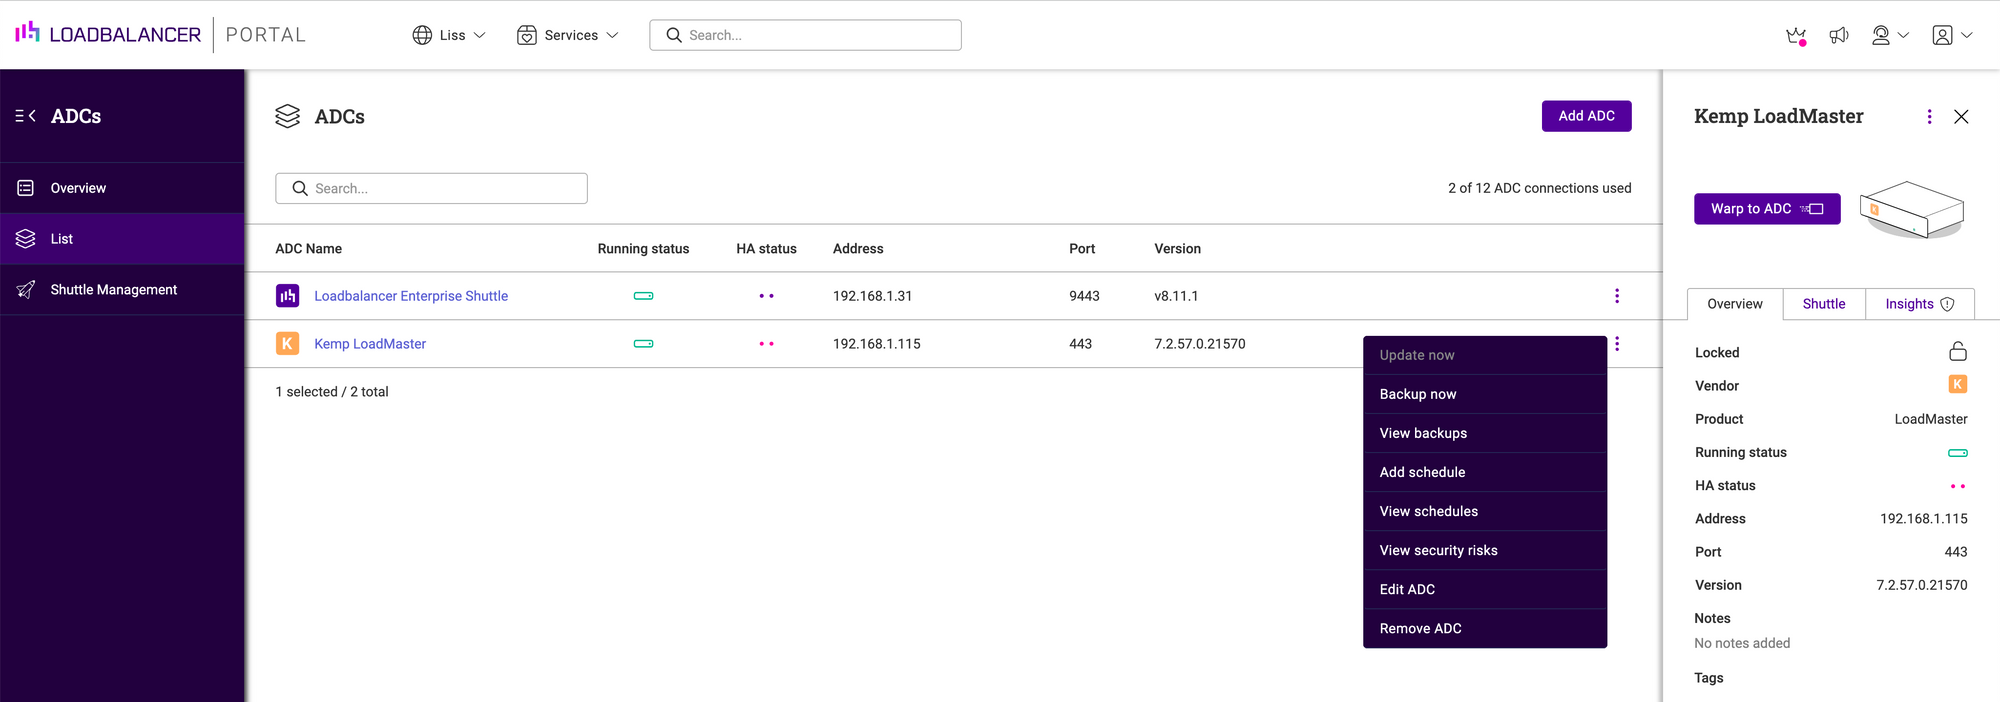The width and height of the screenshot is (2000, 702).
Task: Click HA status dots in details panel
Action: [1958, 486]
